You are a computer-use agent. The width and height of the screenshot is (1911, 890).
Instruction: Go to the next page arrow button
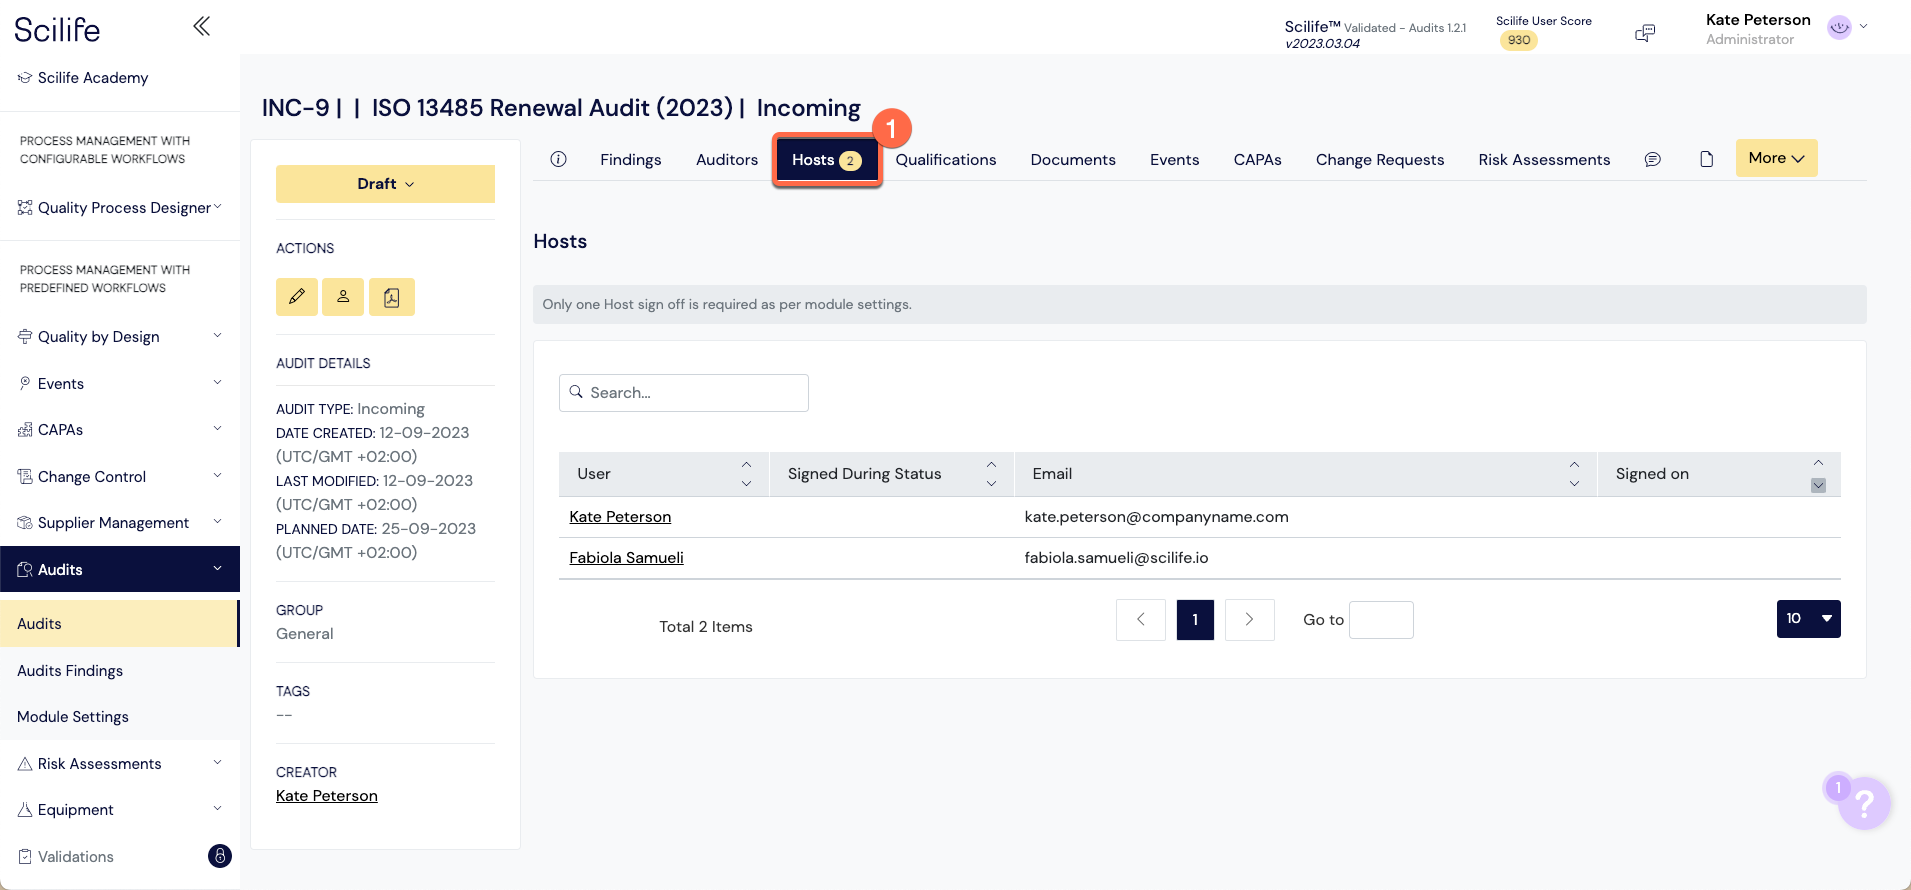(1249, 620)
